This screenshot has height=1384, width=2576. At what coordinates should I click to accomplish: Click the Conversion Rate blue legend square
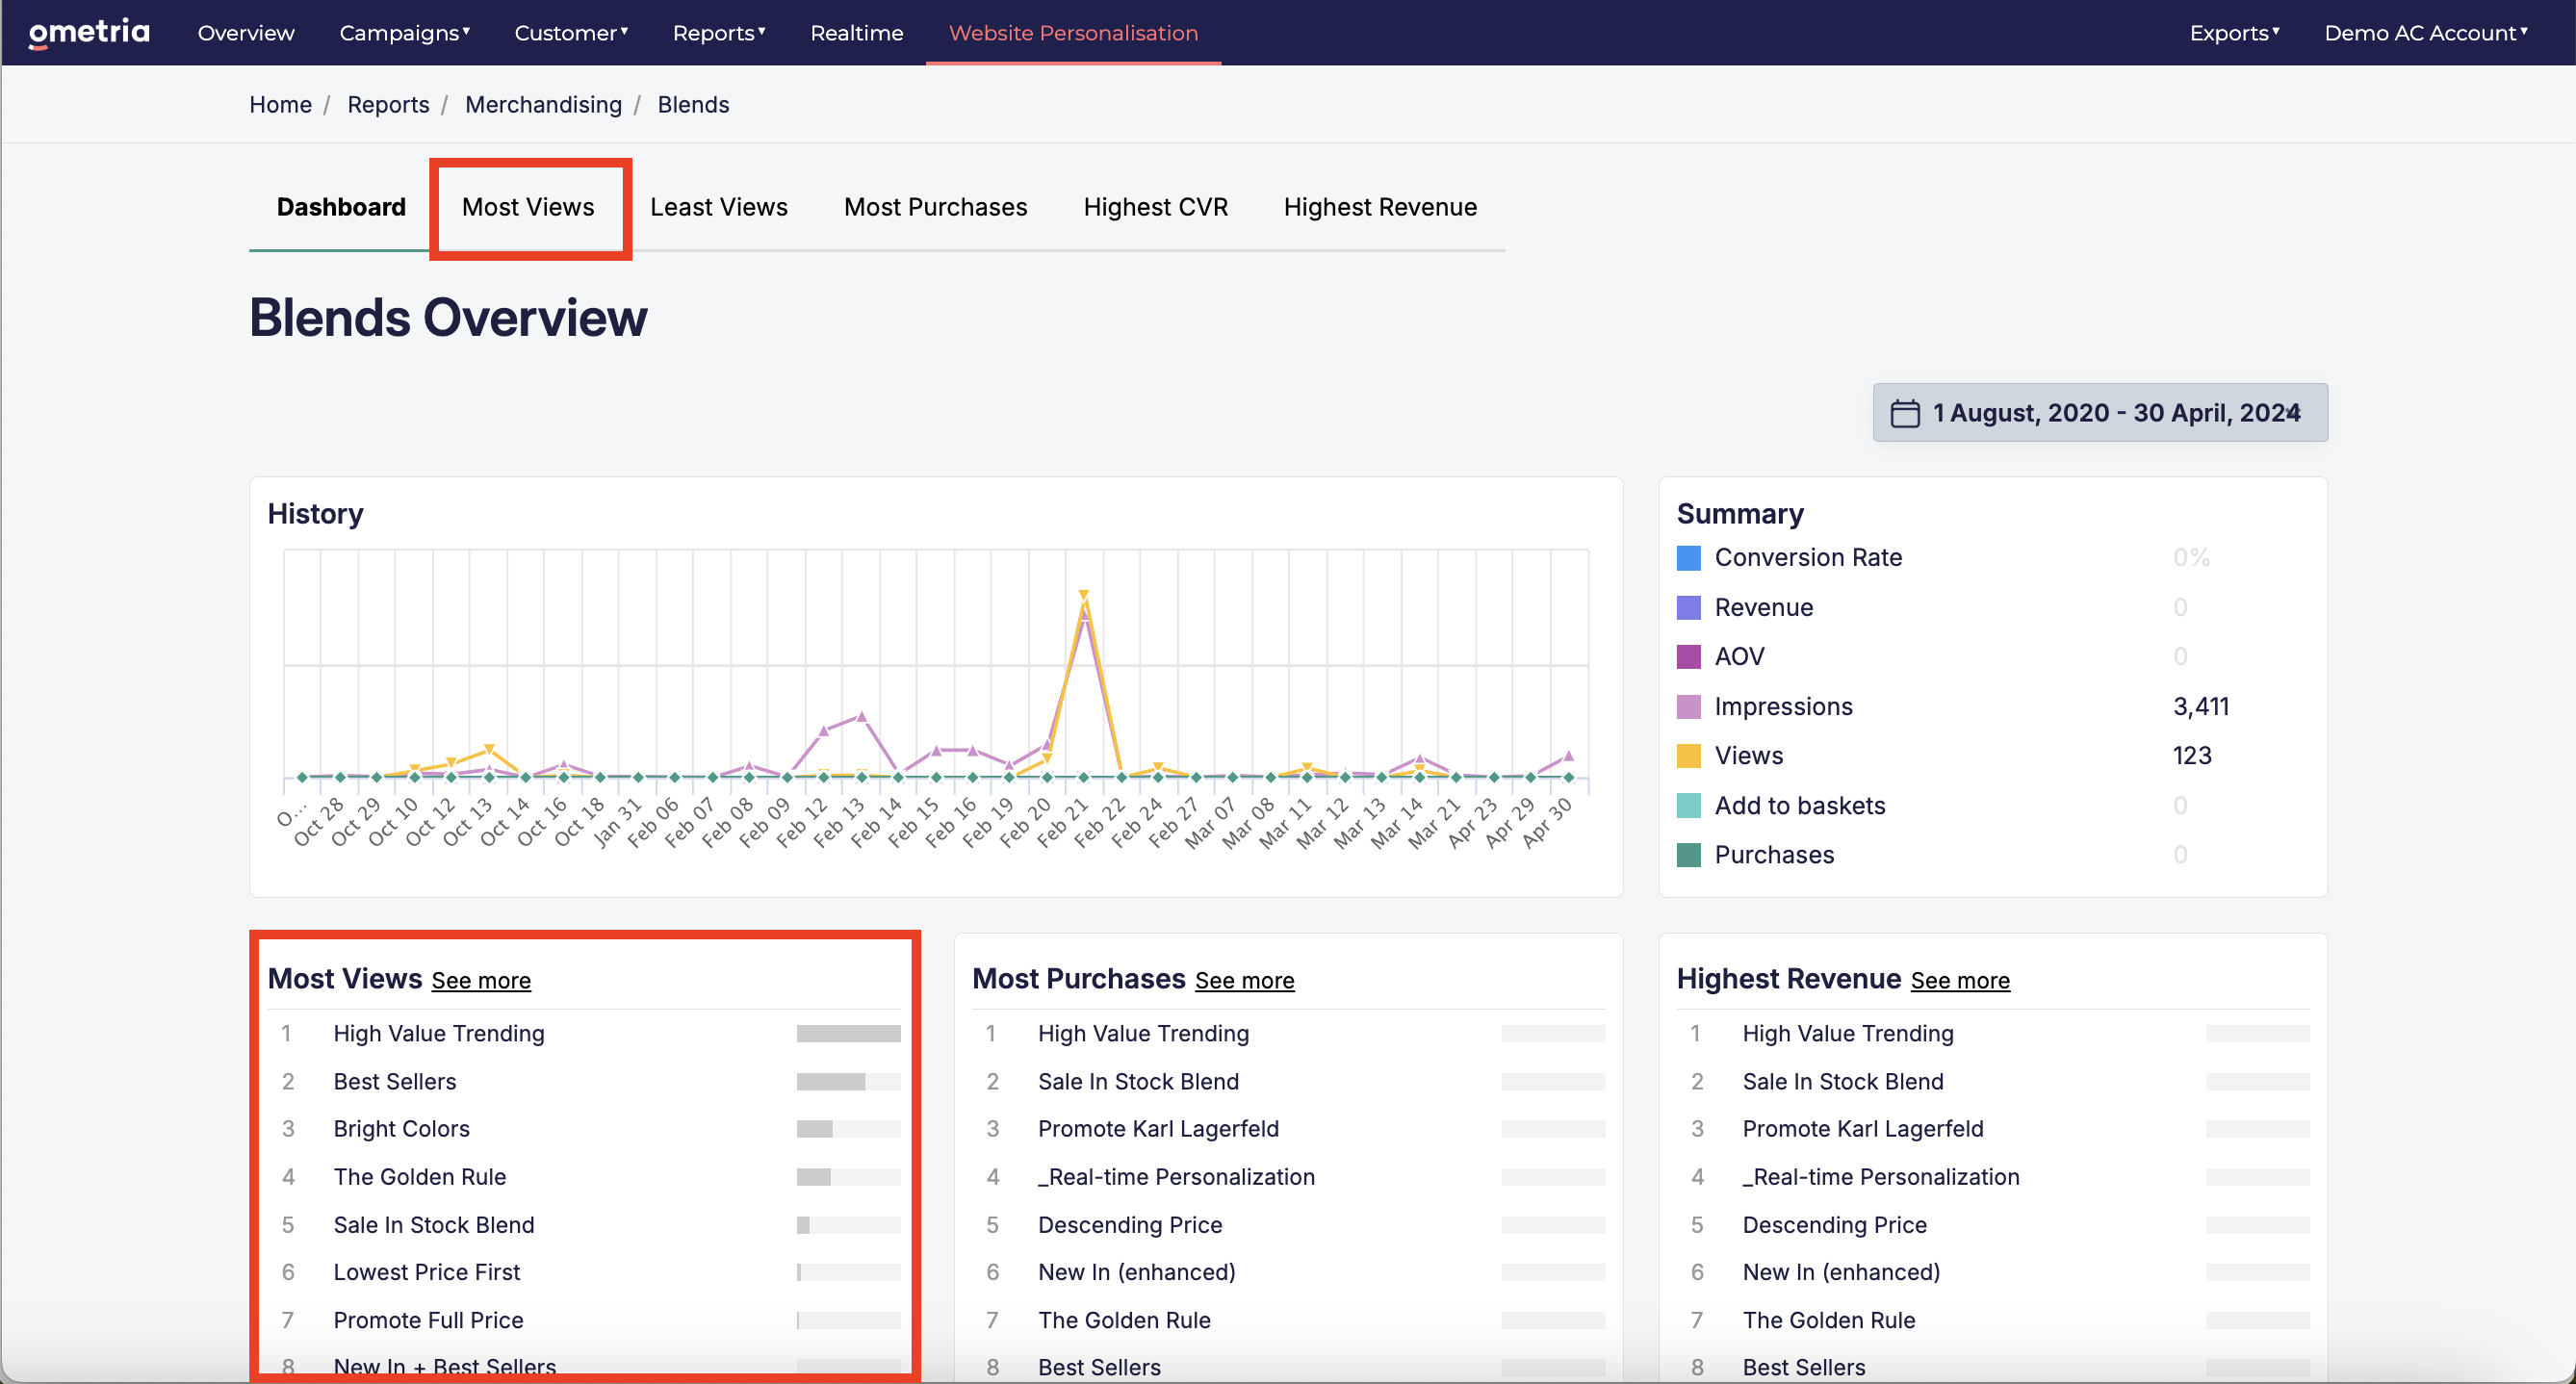(1688, 557)
